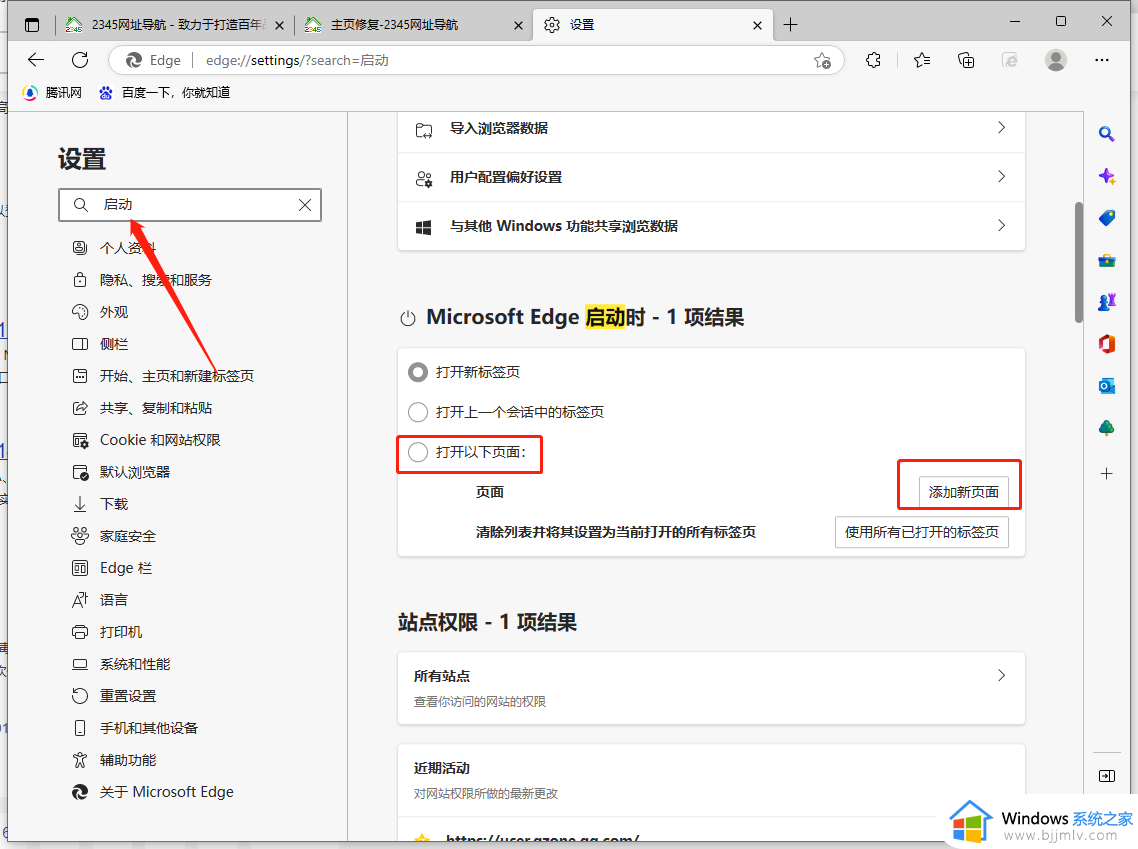This screenshot has height=849, width=1138.
Task: Open 侧栏 settings section
Action: point(100,344)
